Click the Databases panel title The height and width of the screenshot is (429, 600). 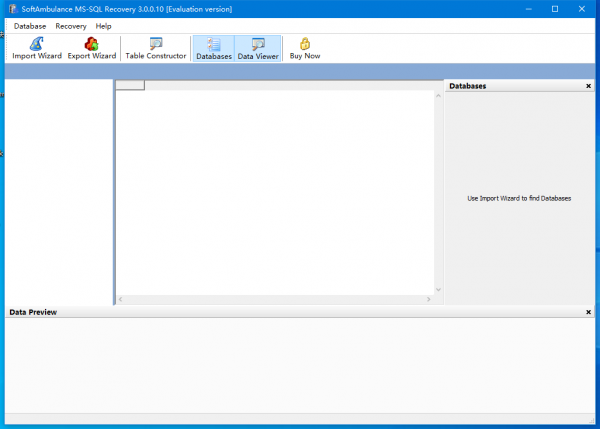pos(468,86)
